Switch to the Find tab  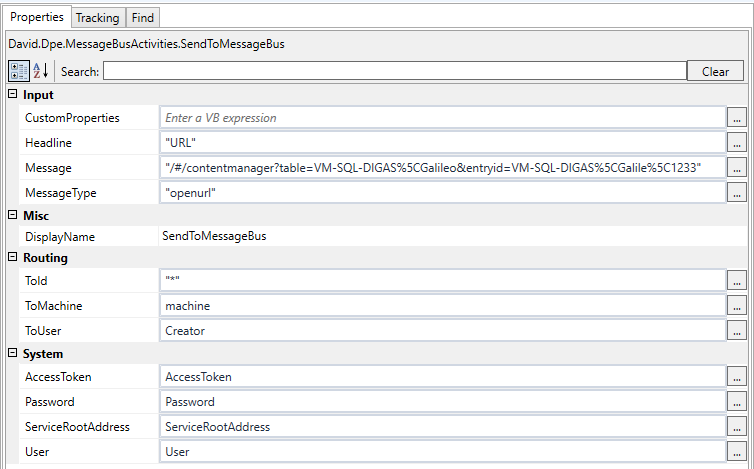pyautogui.click(x=143, y=17)
